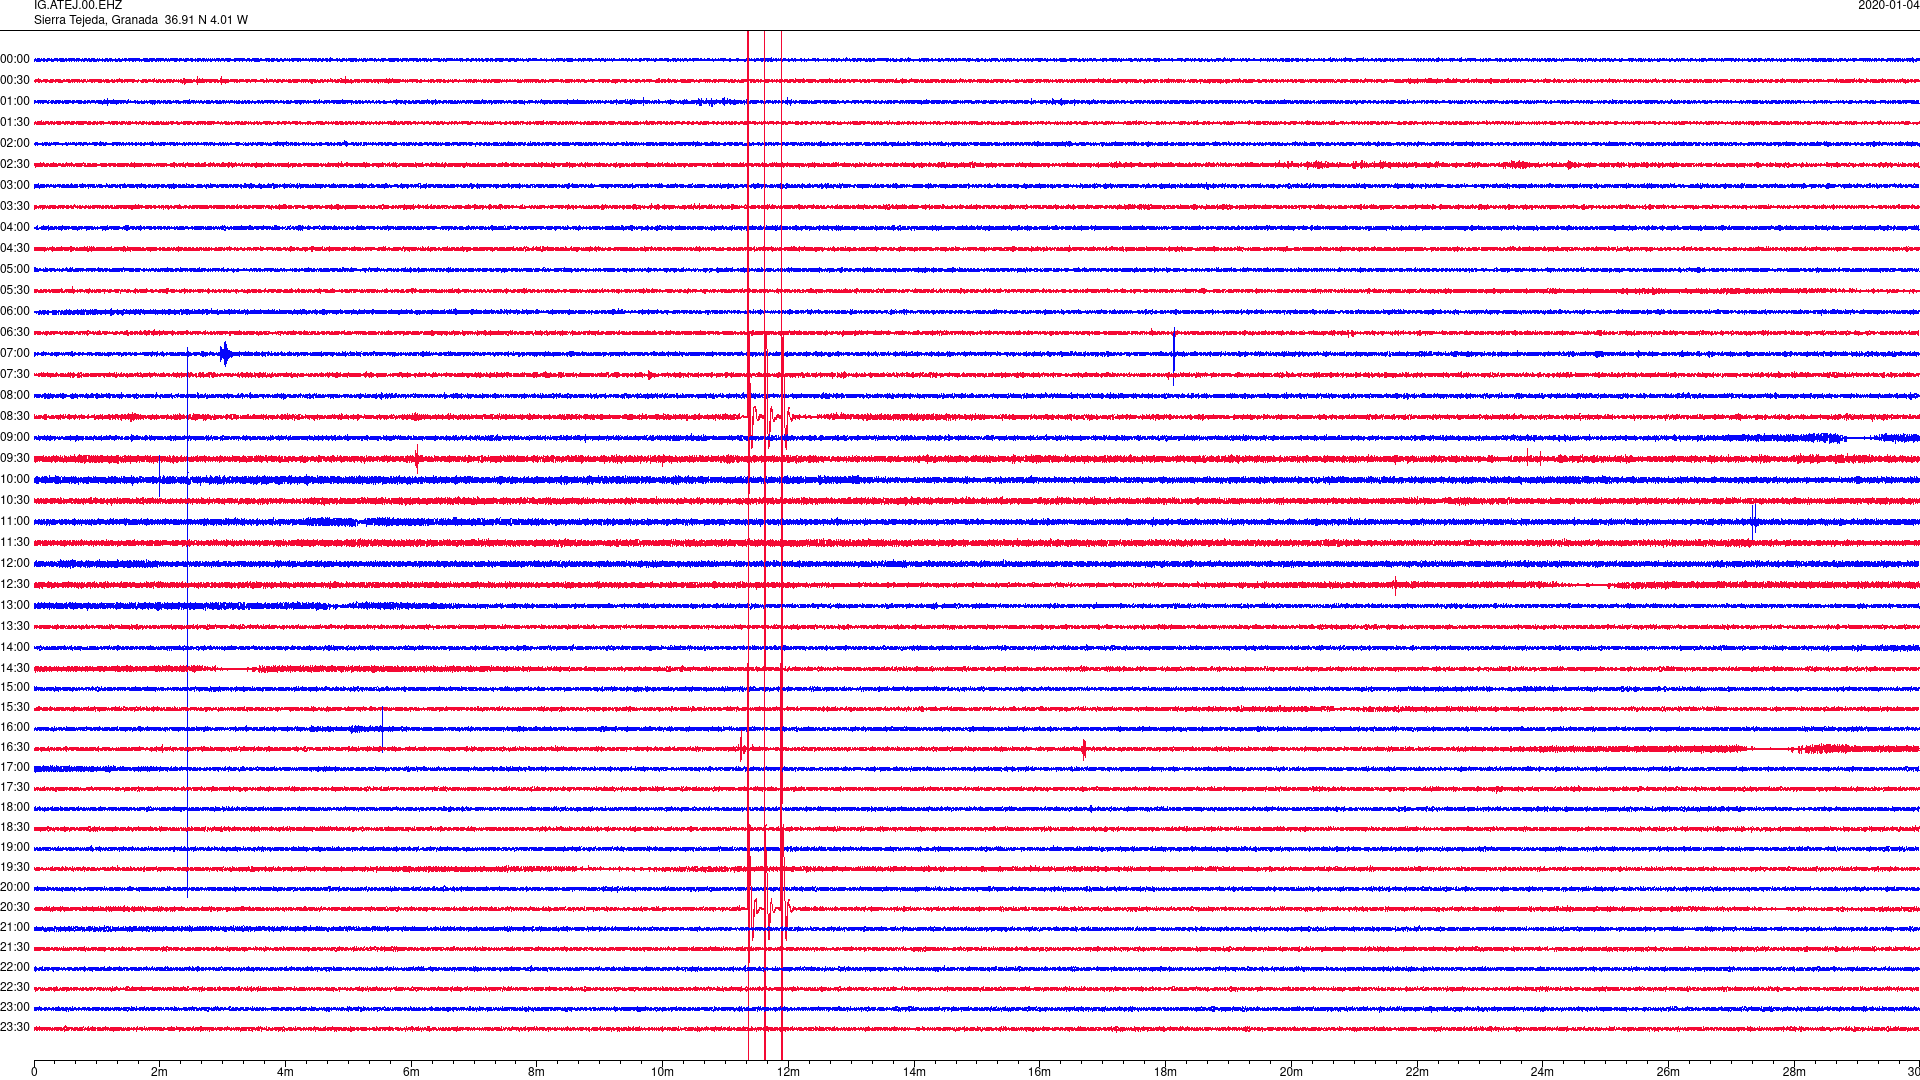
Task: Click the 6m tick label on time axis
Action: pos(411,1072)
